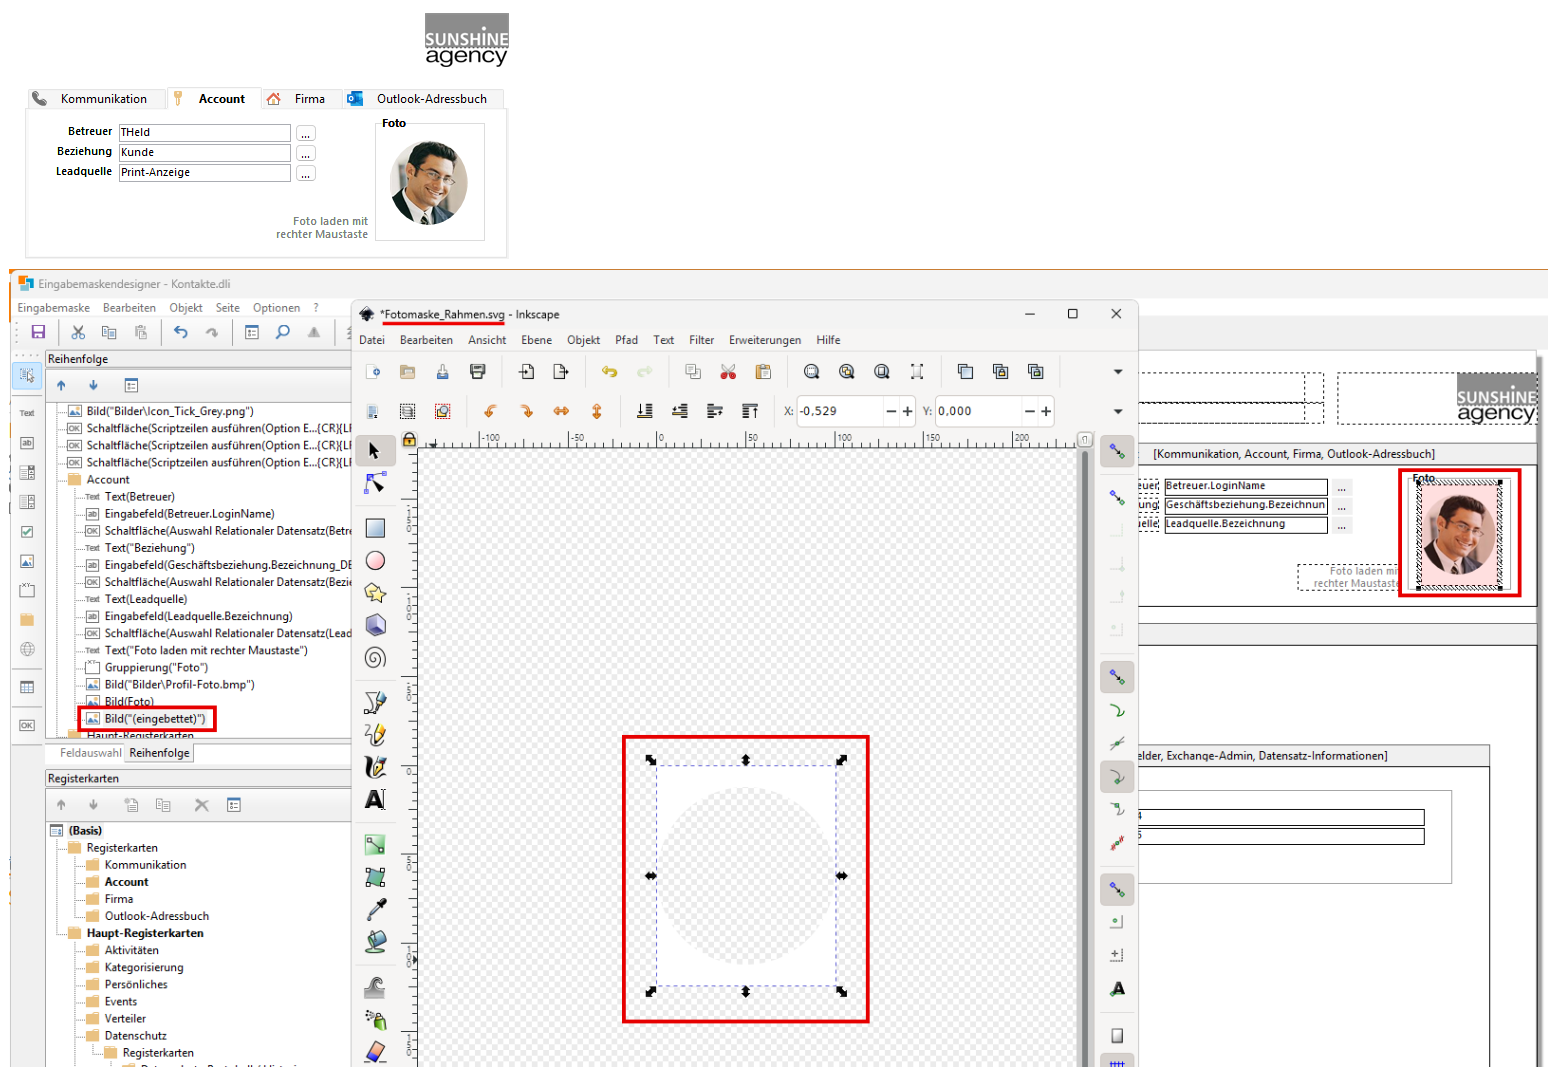This screenshot has height=1067, width=1548.
Task: Click the scissors Cut icon in Inkscape
Action: pyautogui.click(x=728, y=372)
